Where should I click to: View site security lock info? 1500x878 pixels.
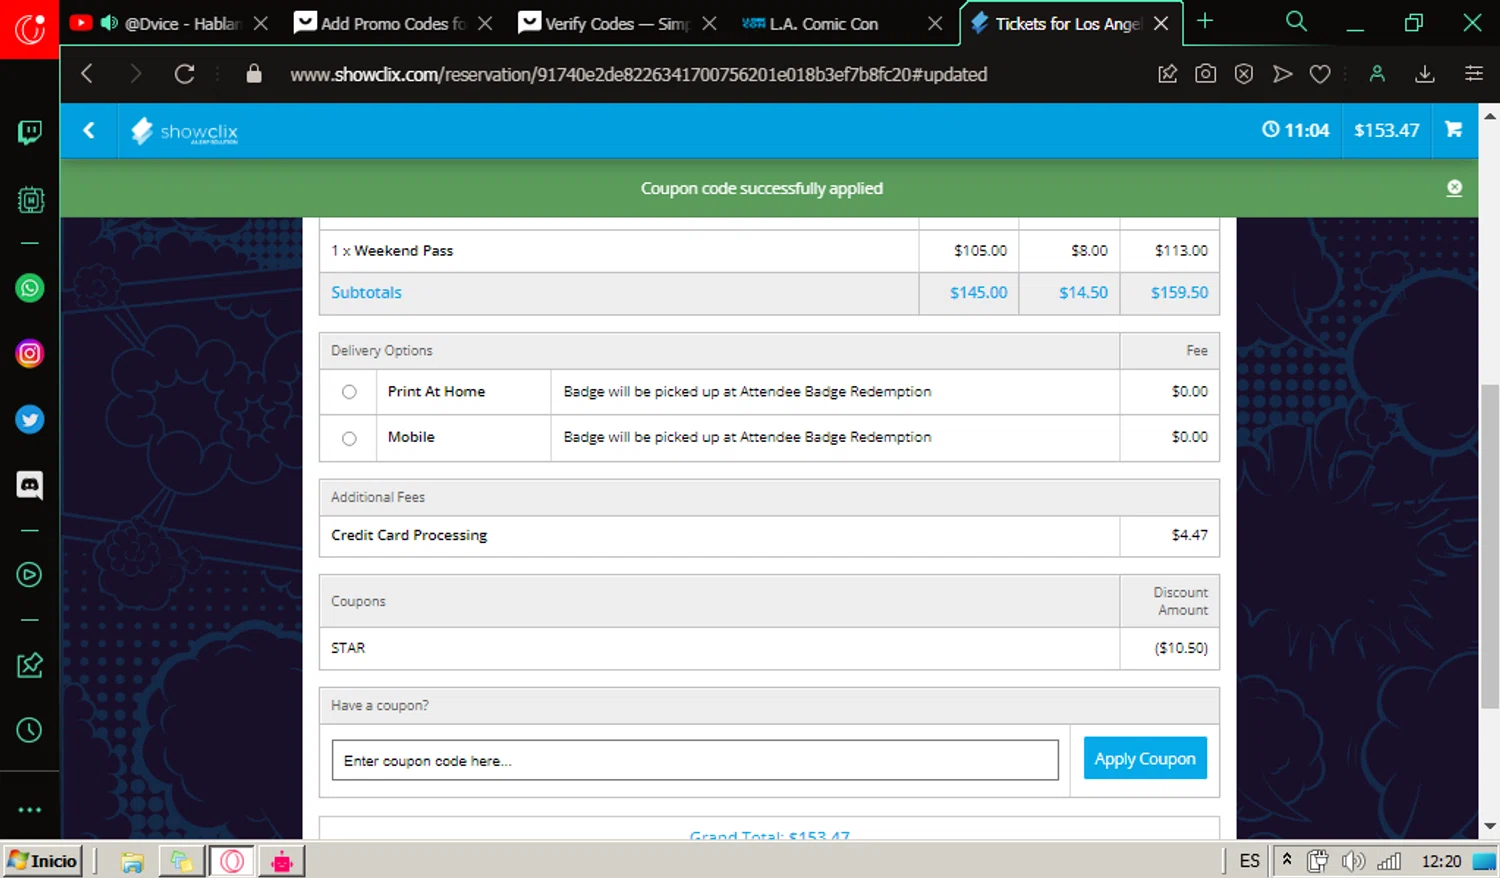[254, 74]
